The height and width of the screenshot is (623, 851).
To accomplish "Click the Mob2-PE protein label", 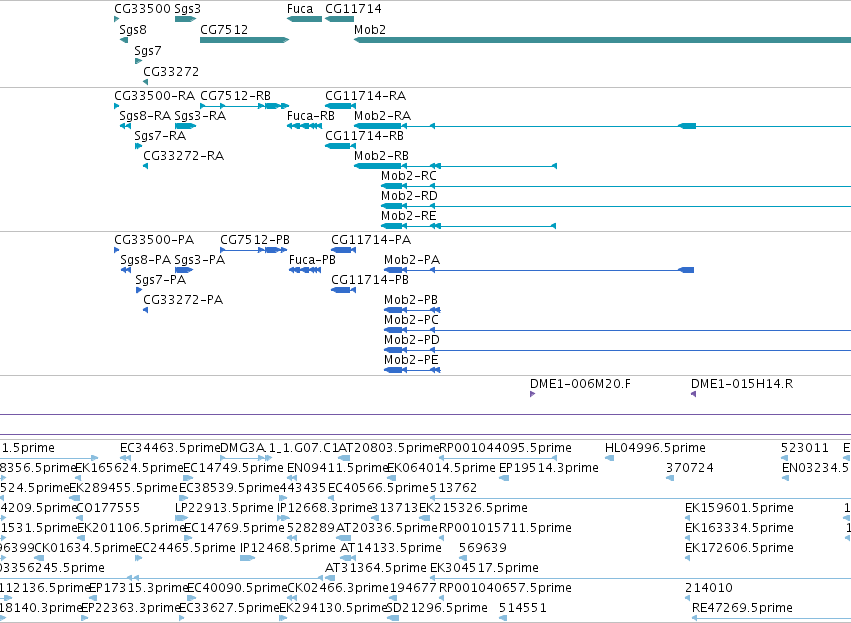I will click(x=411, y=360).
